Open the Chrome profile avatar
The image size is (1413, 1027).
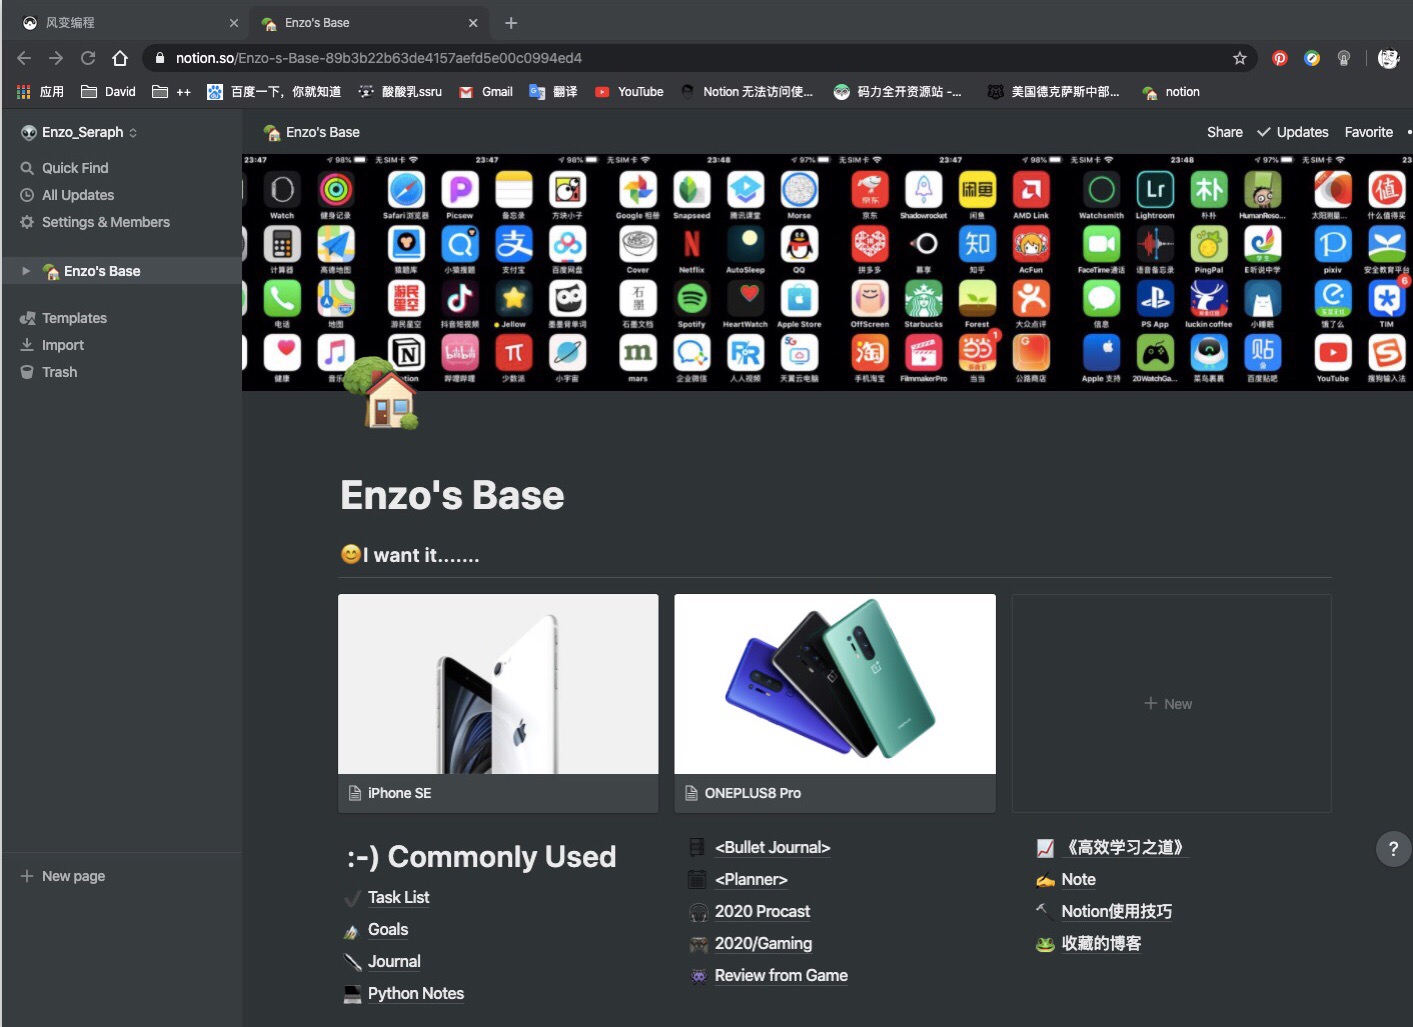1388,58
